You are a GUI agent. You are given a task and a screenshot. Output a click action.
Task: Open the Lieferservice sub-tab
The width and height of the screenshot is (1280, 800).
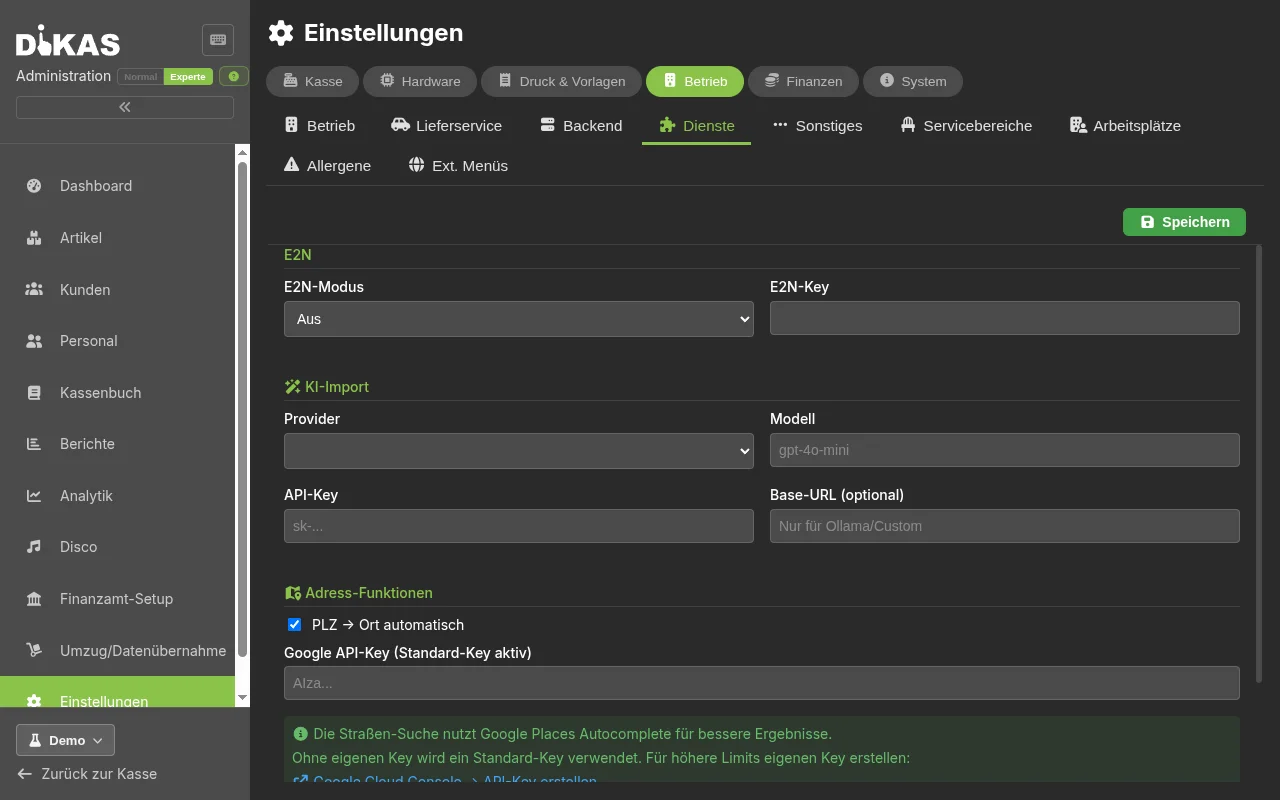click(x=446, y=126)
